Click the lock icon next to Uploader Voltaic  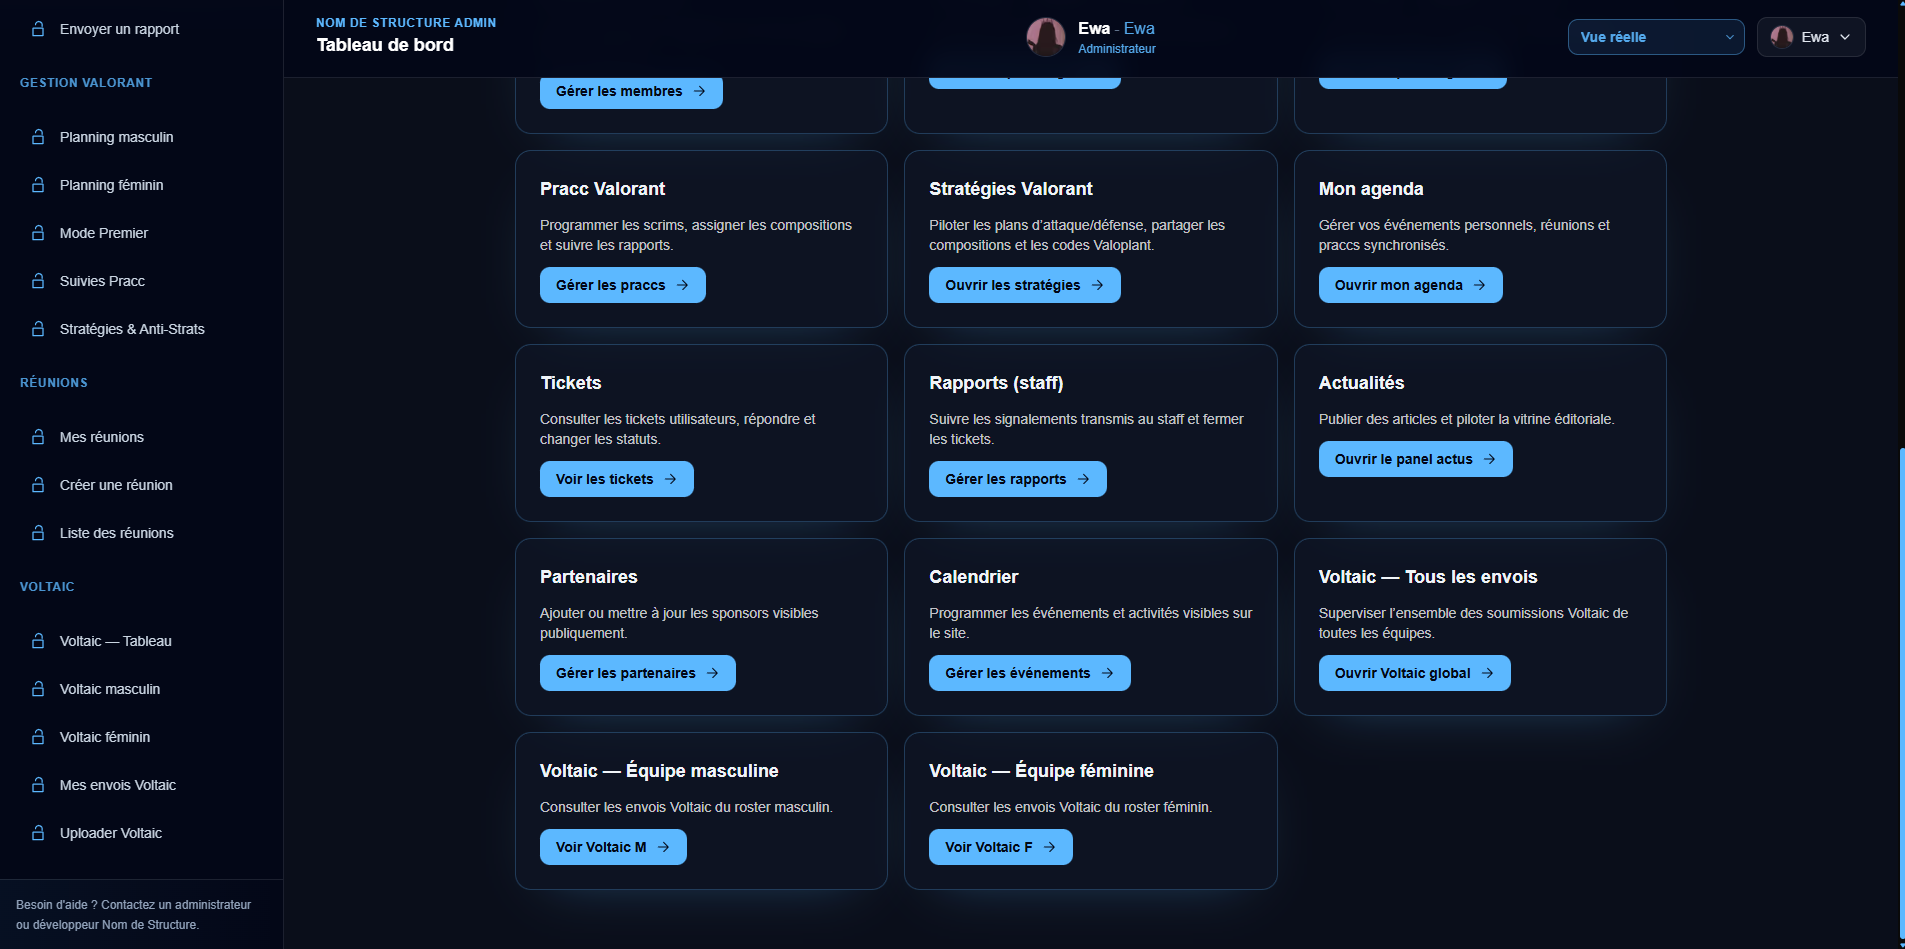point(38,833)
